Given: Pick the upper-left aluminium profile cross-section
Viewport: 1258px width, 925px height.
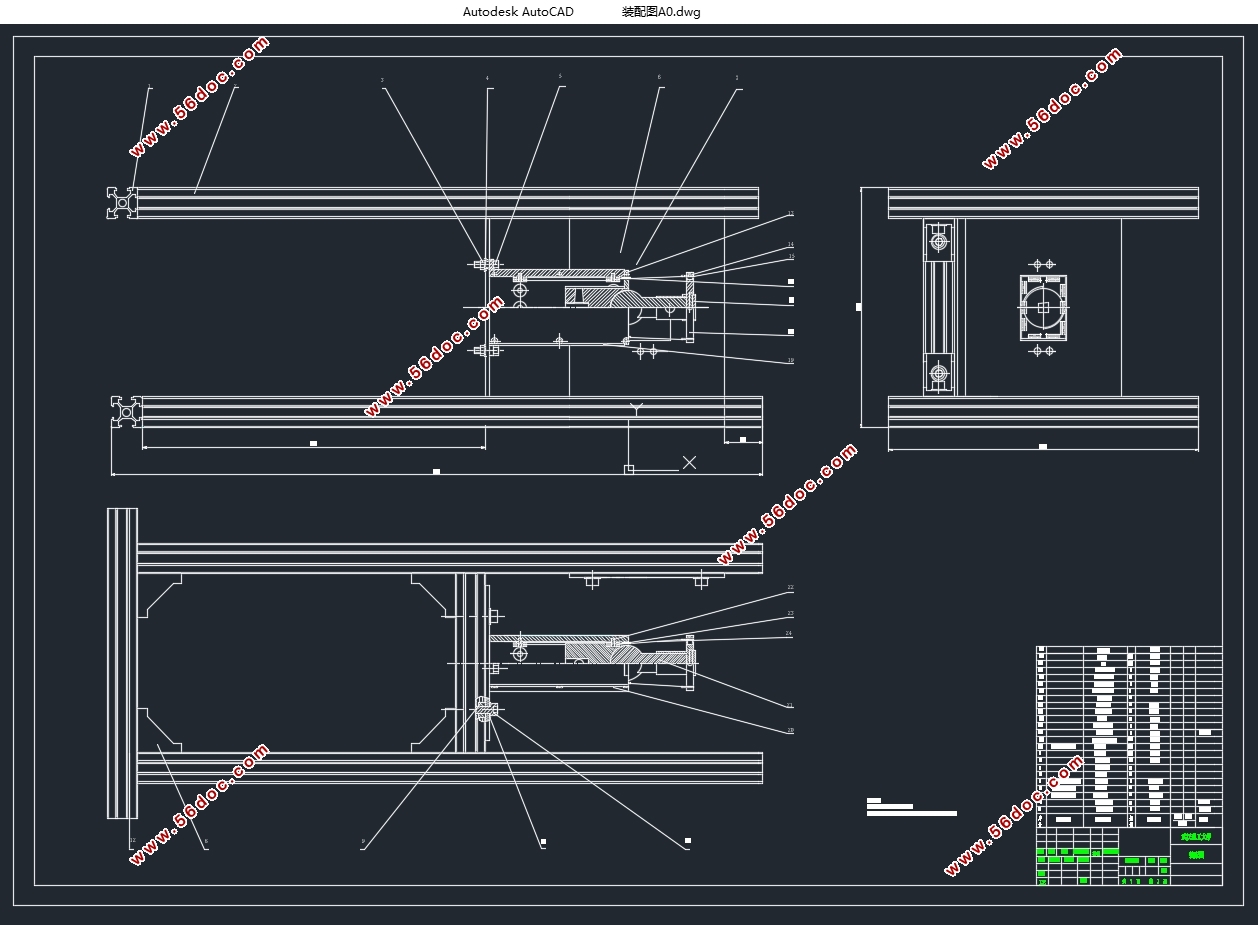Looking at the screenshot, I should click(x=123, y=202).
